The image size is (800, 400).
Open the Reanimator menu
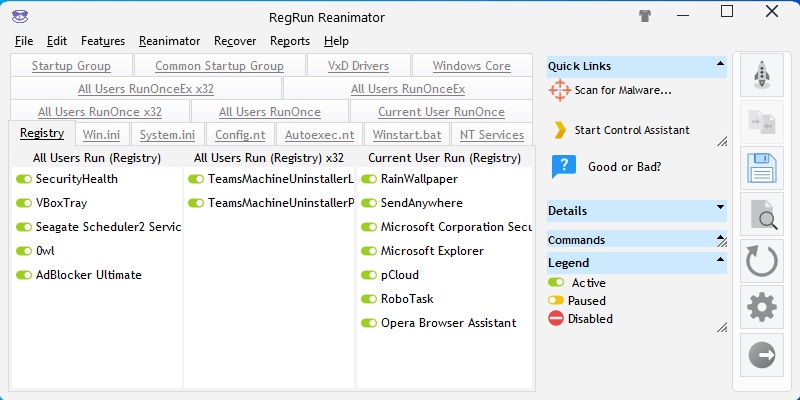point(169,41)
